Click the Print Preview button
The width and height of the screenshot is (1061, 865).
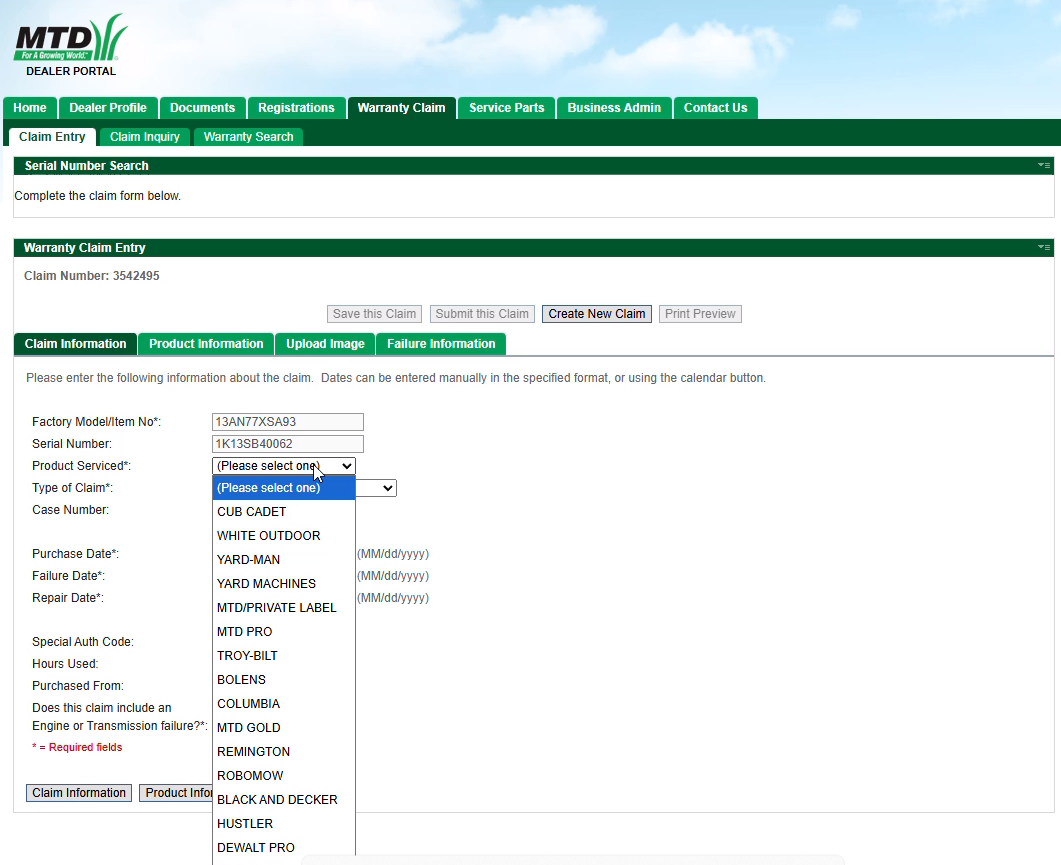pyautogui.click(x=700, y=314)
